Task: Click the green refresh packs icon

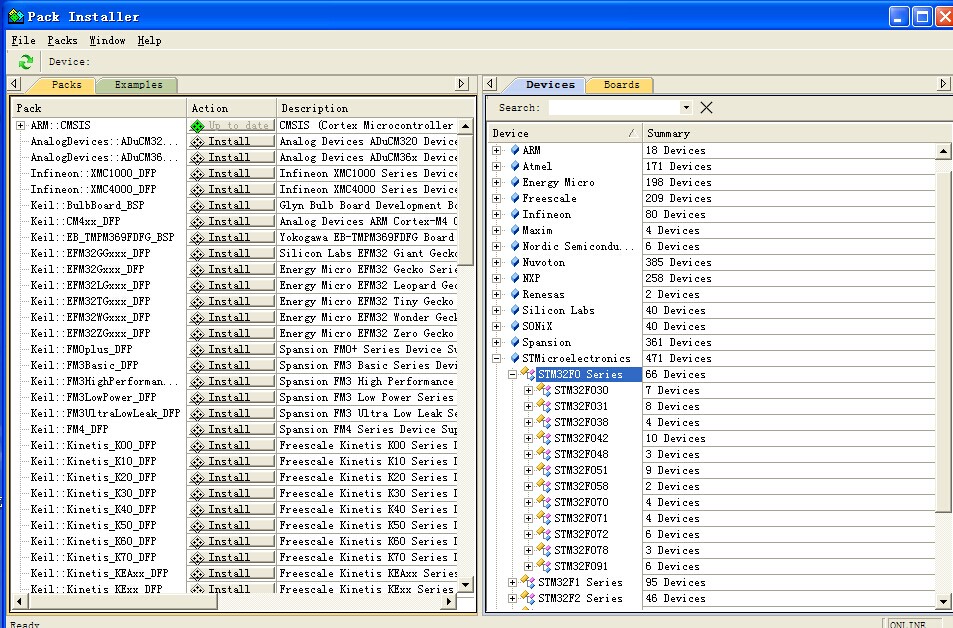Action: [26, 61]
